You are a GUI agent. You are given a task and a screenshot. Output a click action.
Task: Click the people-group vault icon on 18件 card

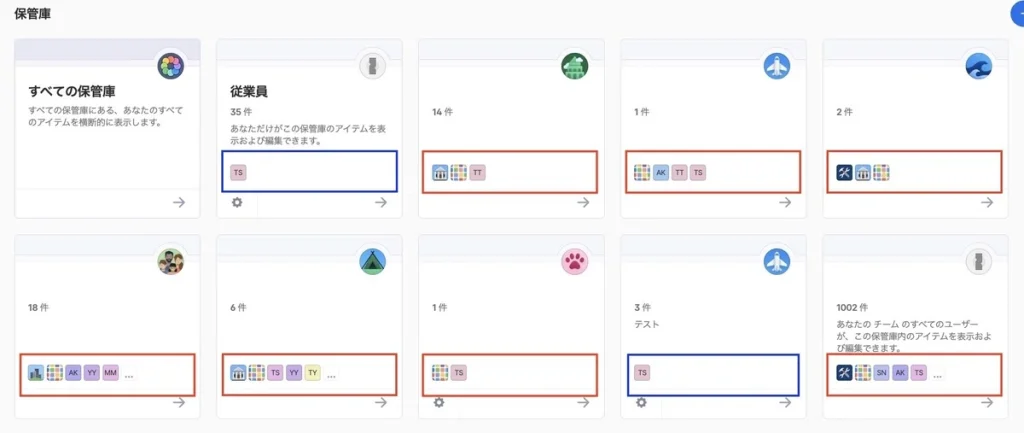tap(171, 262)
